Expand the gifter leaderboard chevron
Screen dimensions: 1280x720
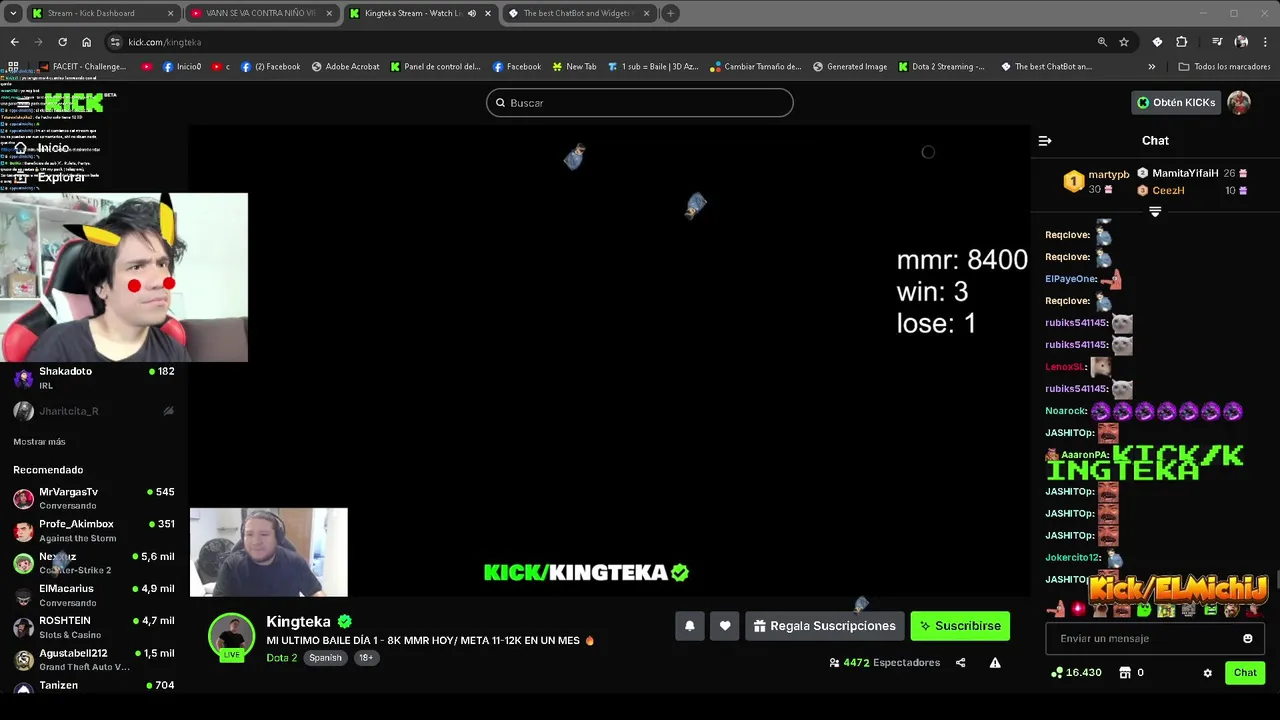[x=1155, y=212]
